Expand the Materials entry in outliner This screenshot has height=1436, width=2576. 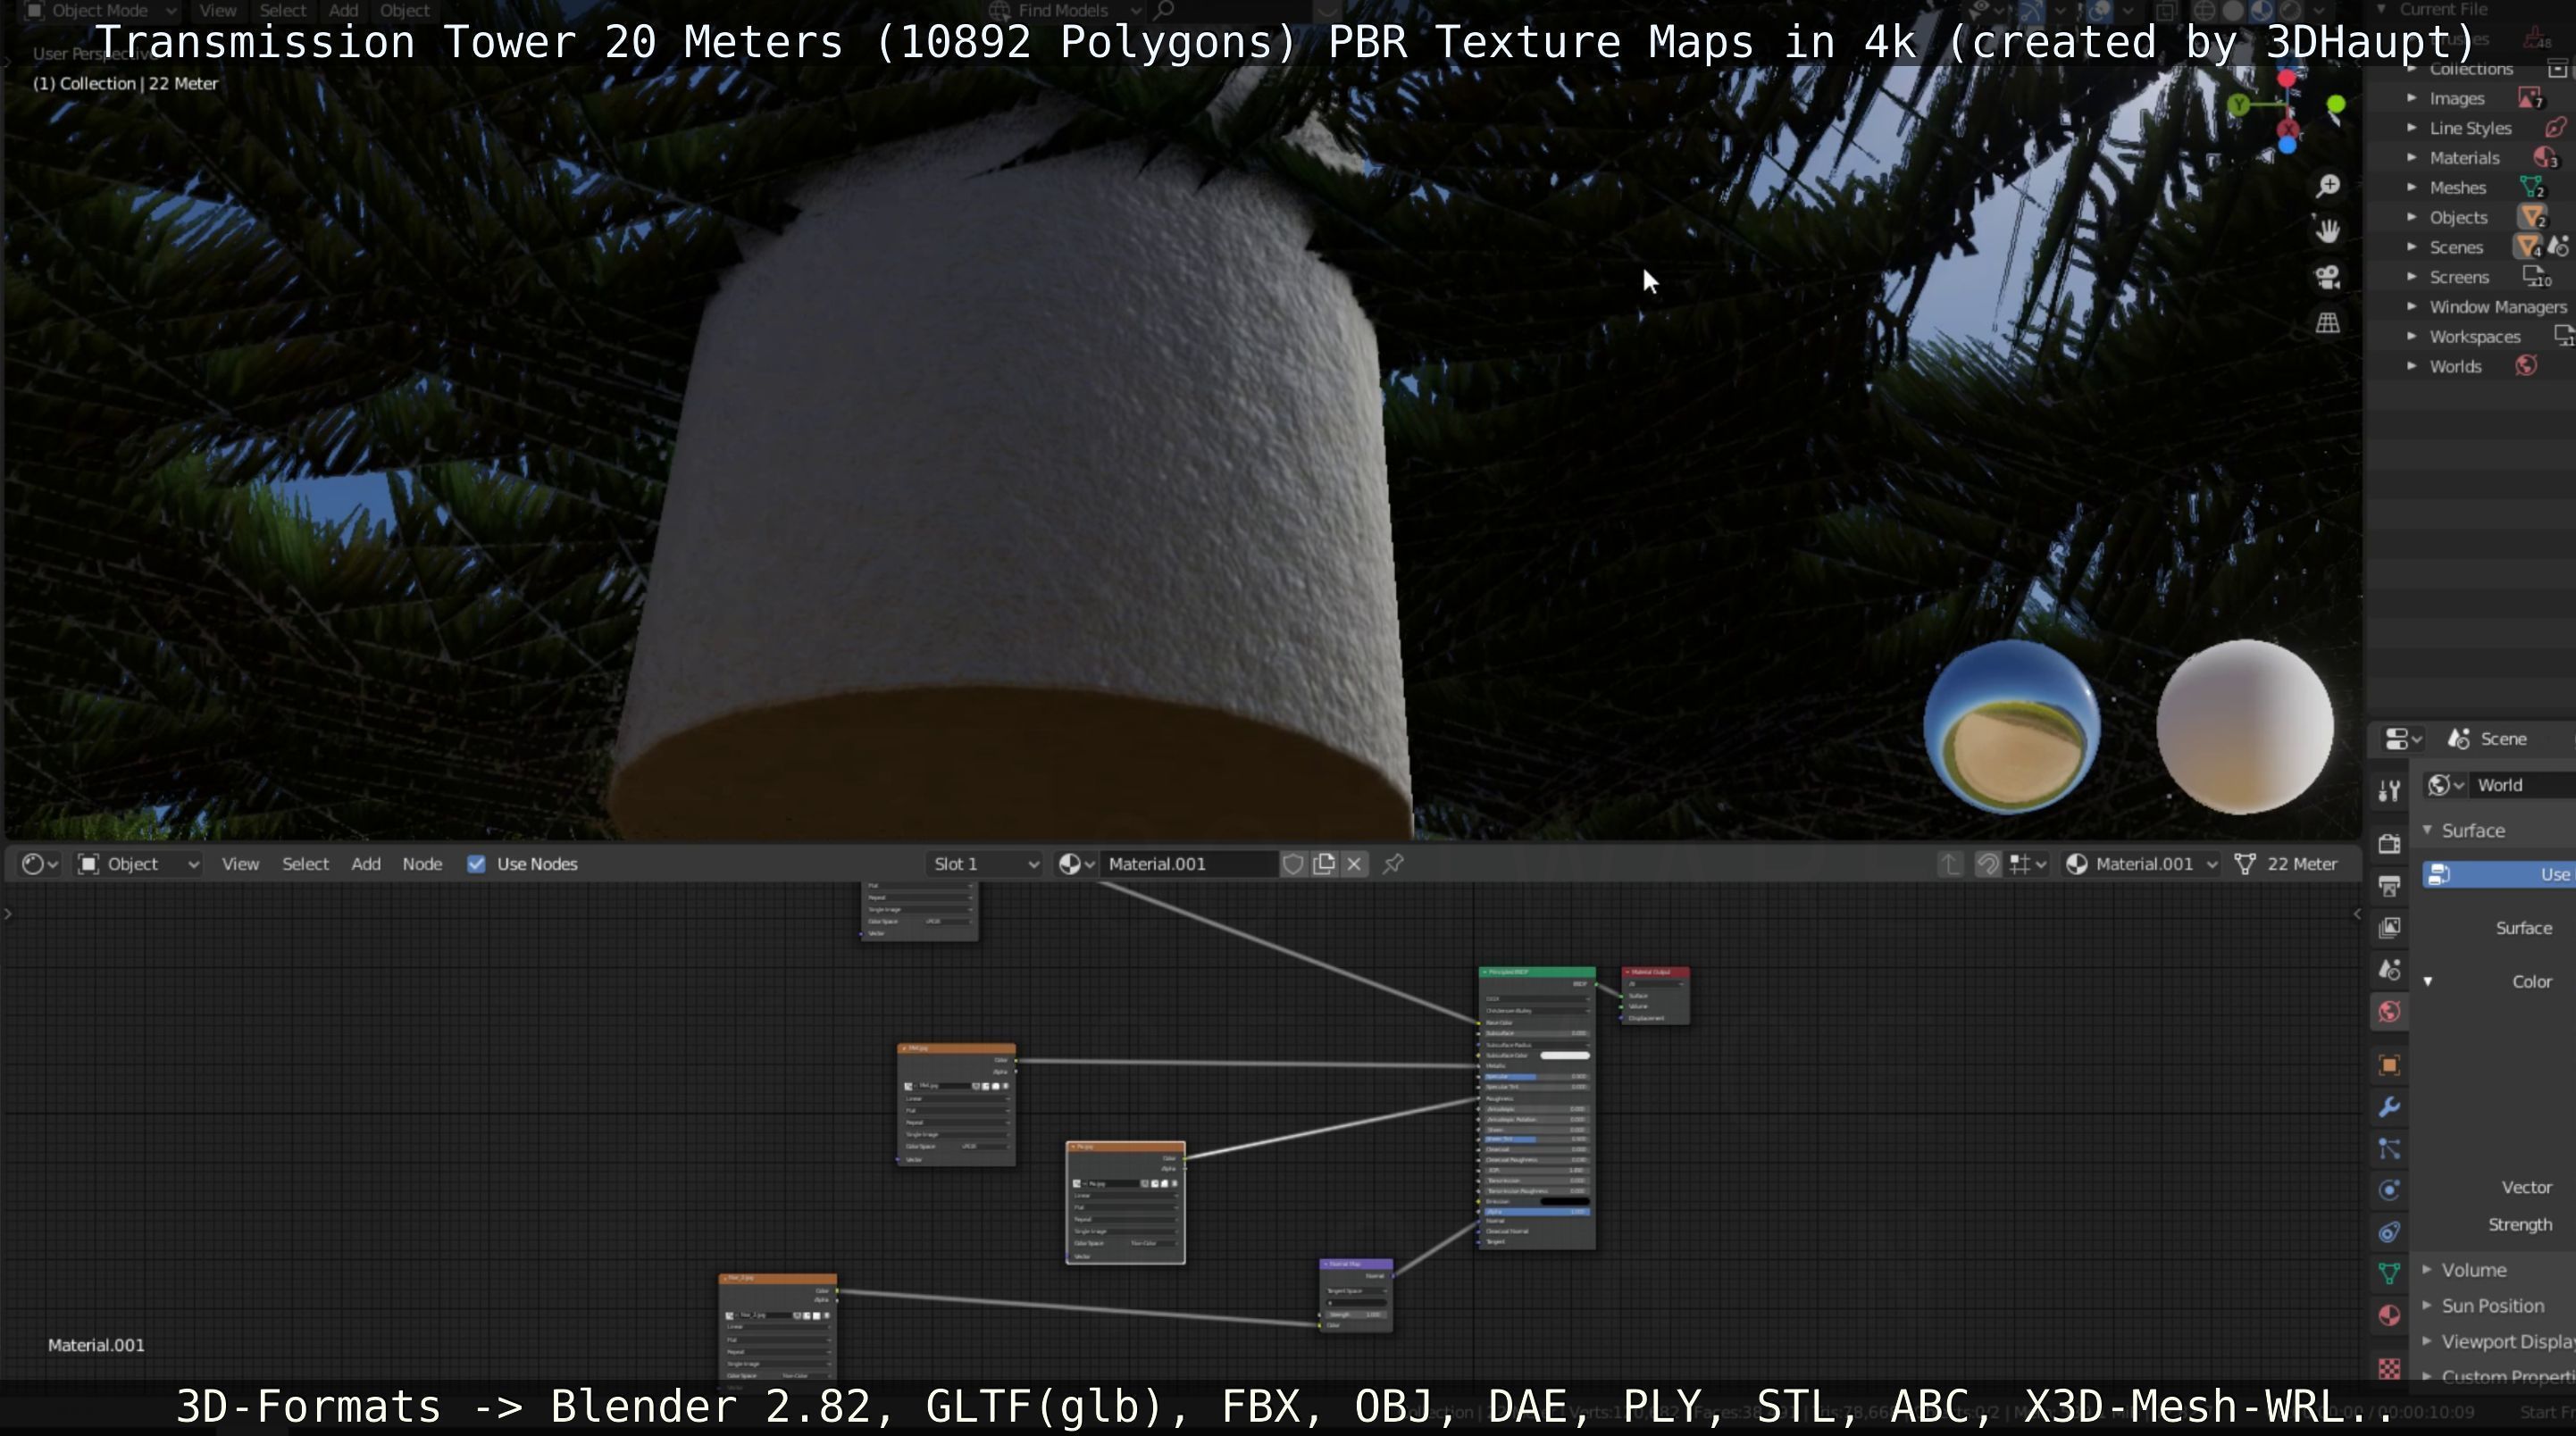click(2411, 158)
